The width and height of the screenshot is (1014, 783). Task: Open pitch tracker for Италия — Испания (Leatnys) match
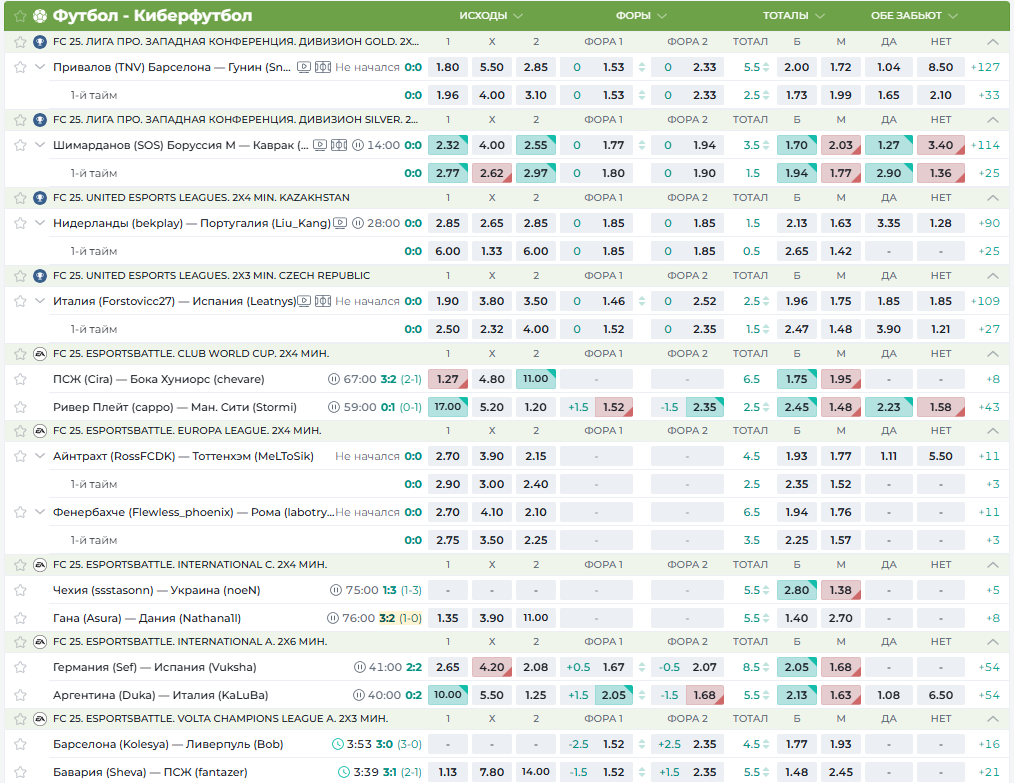(323, 301)
